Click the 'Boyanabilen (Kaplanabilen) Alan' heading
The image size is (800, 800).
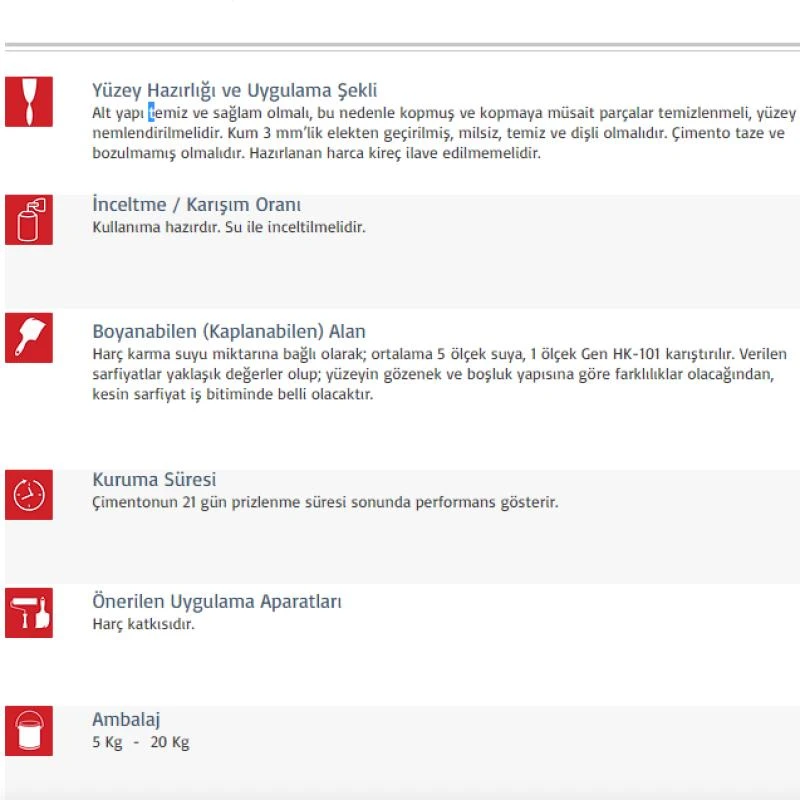(x=228, y=331)
